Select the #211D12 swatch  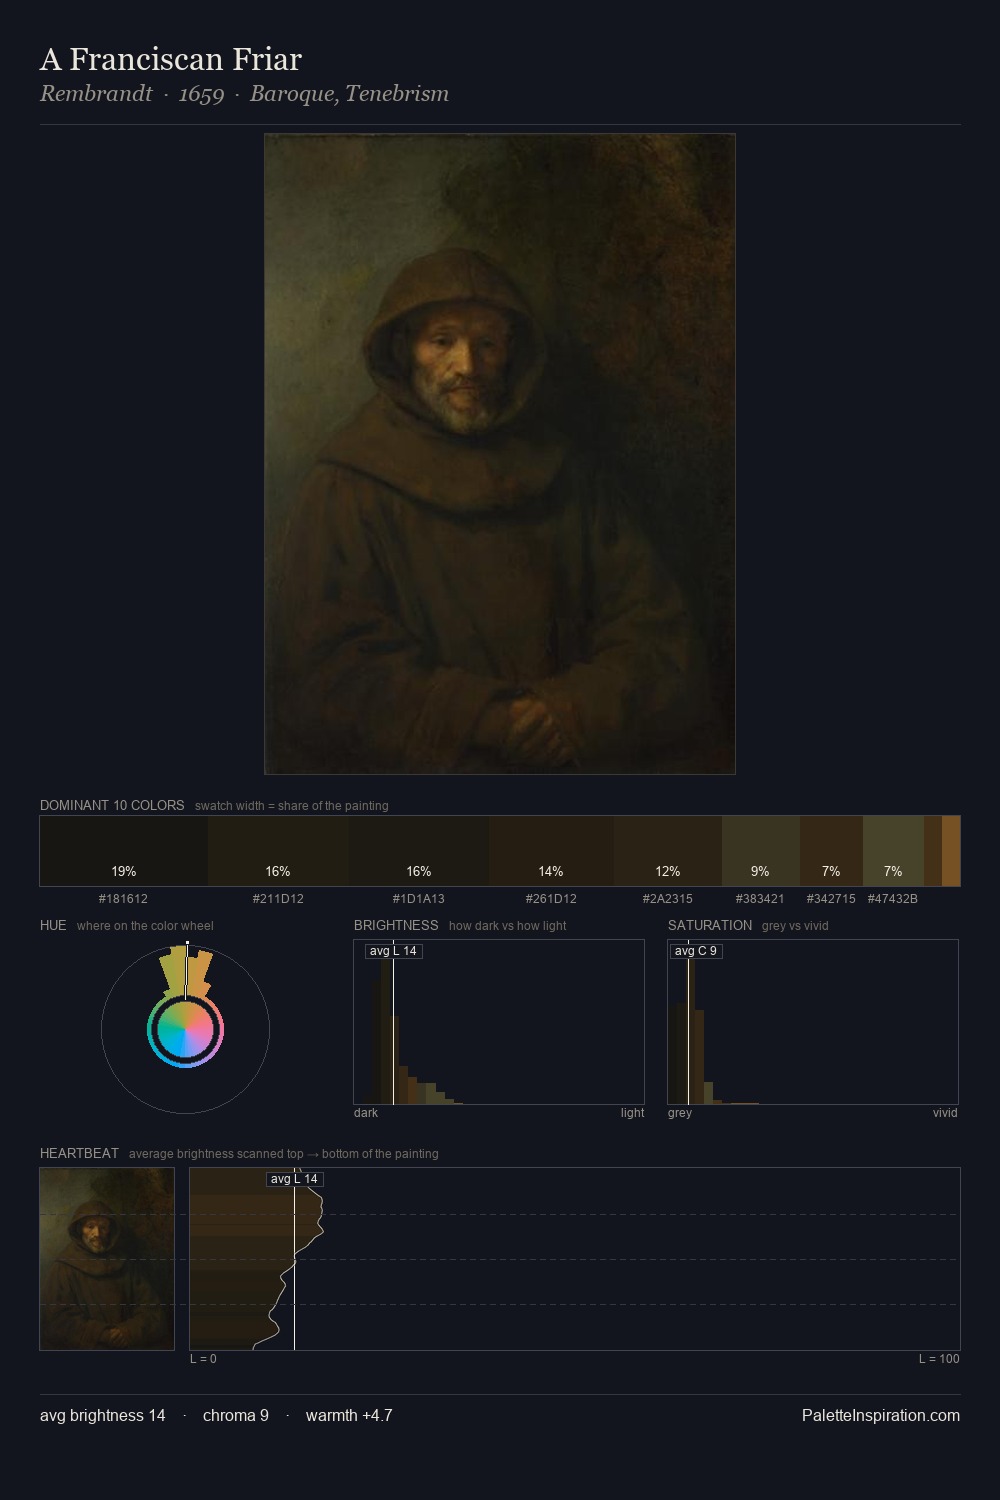point(278,851)
